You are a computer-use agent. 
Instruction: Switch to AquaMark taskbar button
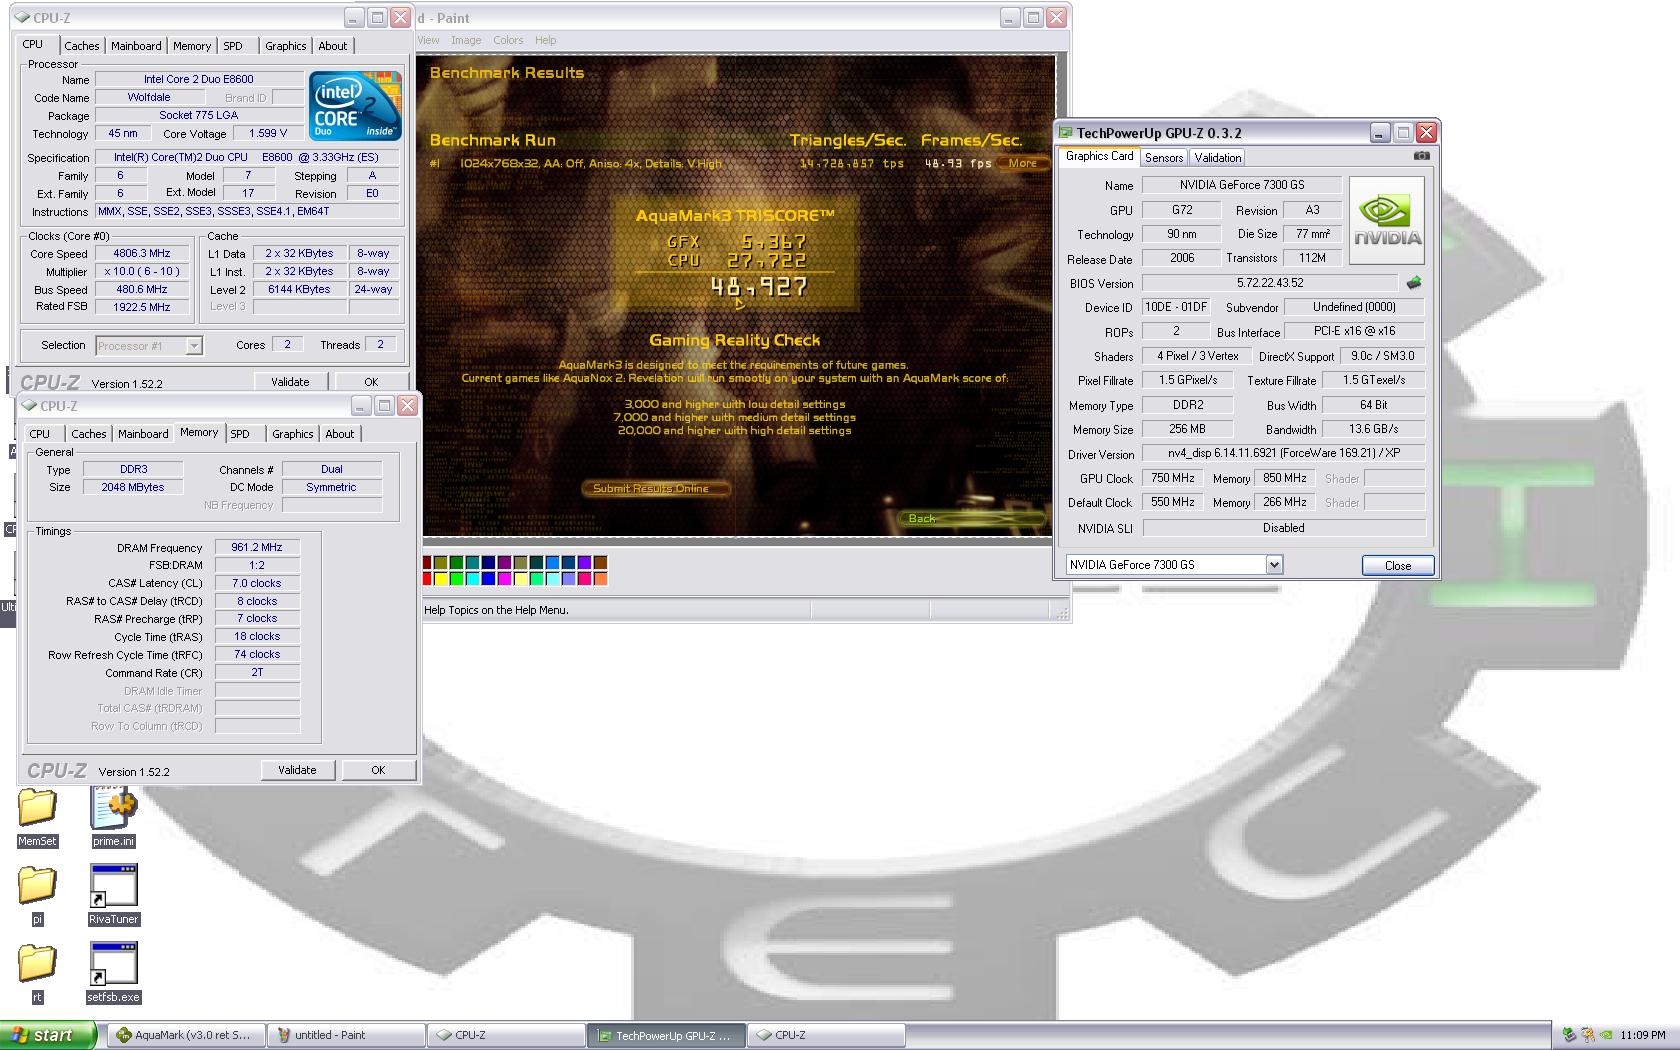[x=186, y=1035]
